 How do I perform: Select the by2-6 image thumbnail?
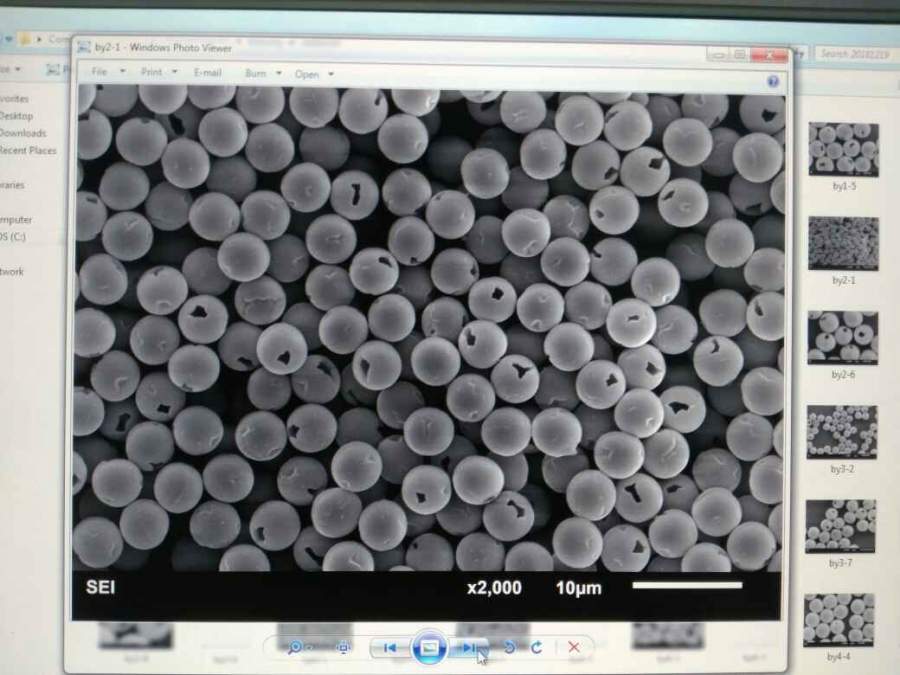842,338
